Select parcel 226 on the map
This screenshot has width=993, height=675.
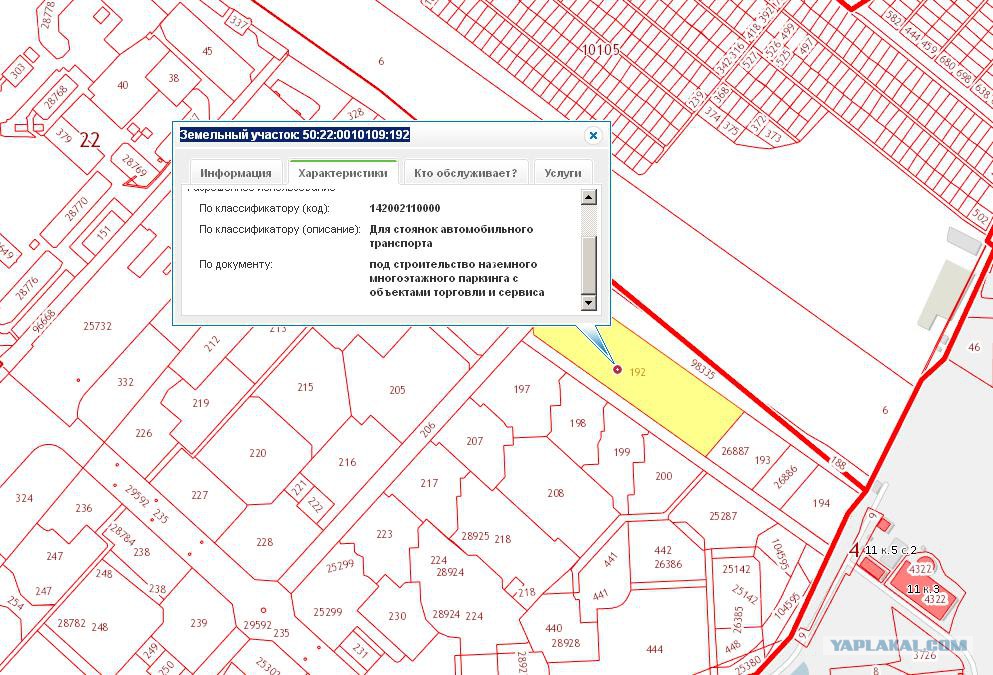[144, 433]
